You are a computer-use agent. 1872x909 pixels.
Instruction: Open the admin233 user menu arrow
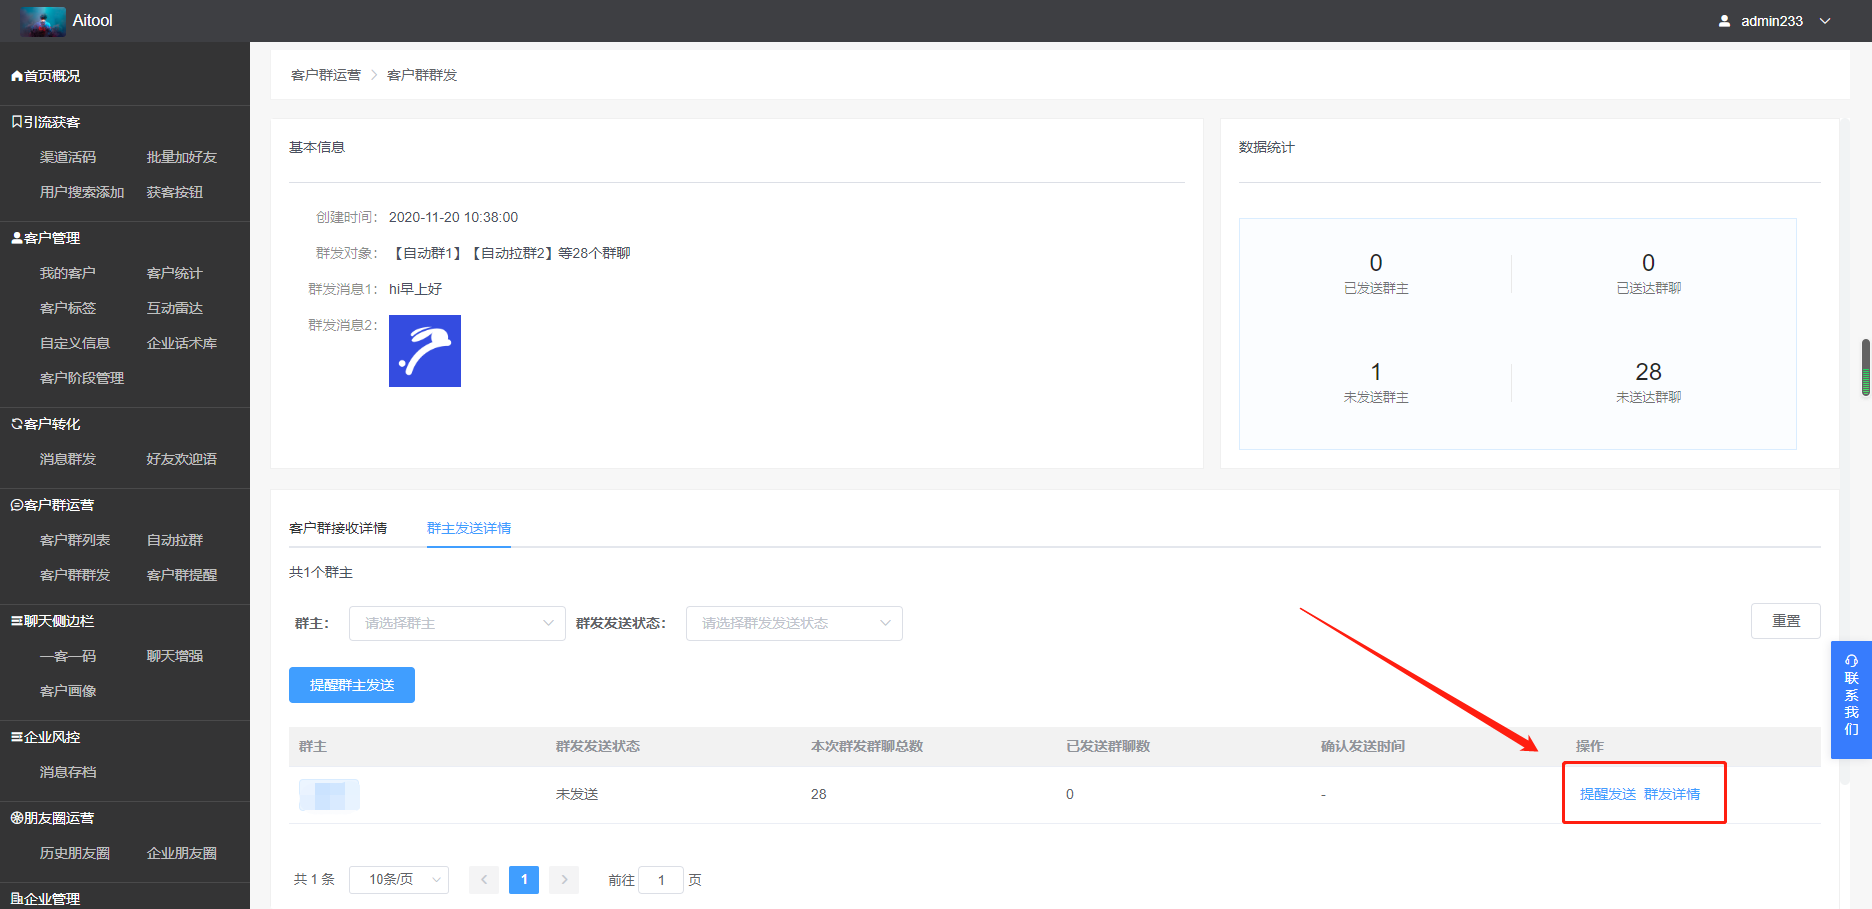(x=1825, y=21)
